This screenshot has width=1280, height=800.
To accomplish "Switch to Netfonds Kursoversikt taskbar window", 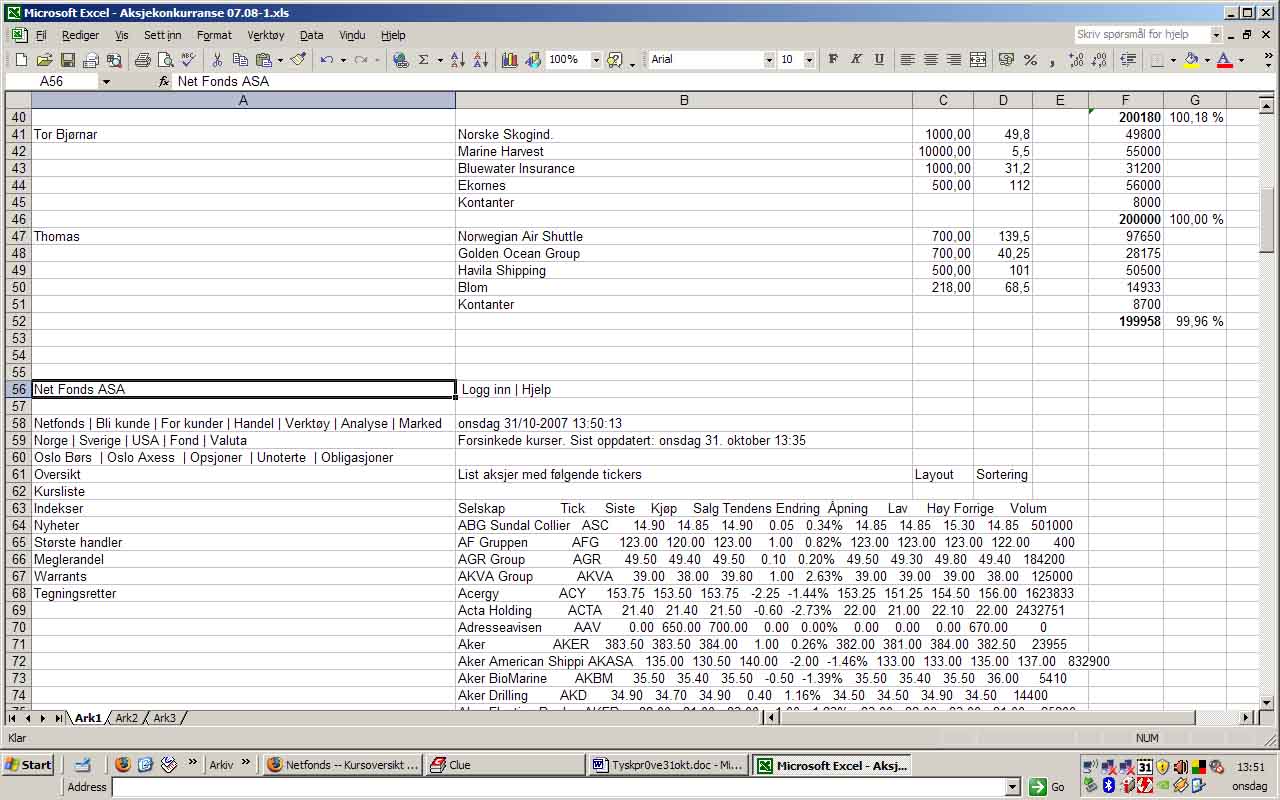I will point(343,765).
